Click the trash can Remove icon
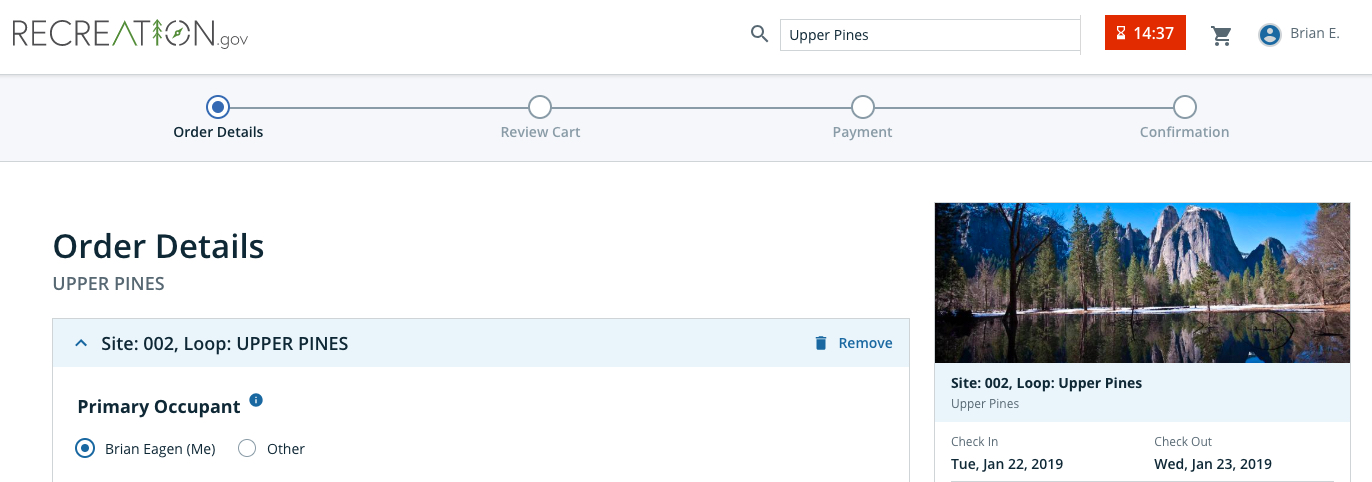 pos(821,343)
